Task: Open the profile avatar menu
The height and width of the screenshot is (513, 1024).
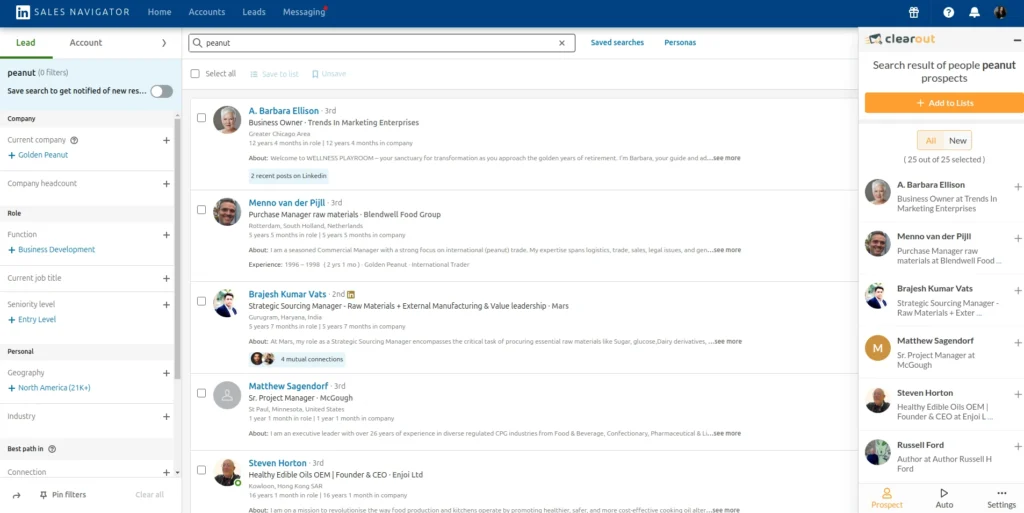Action: (x=1000, y=12)
